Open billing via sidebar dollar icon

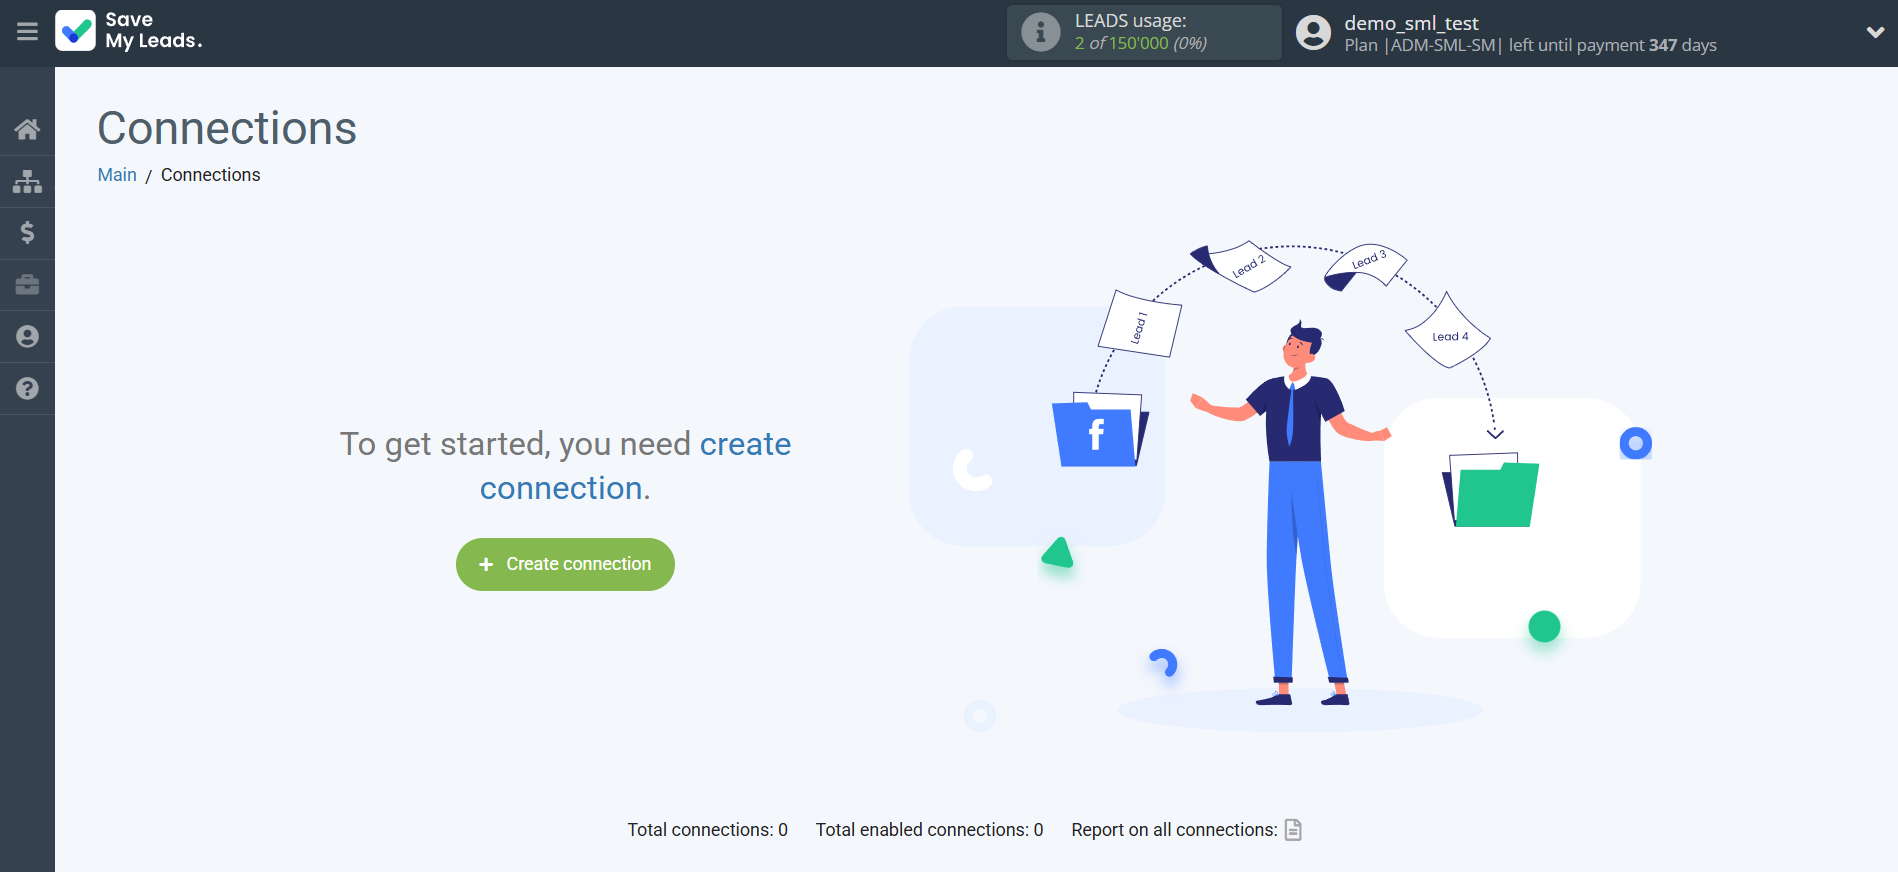pyautogui.click(x=27, y=233)
